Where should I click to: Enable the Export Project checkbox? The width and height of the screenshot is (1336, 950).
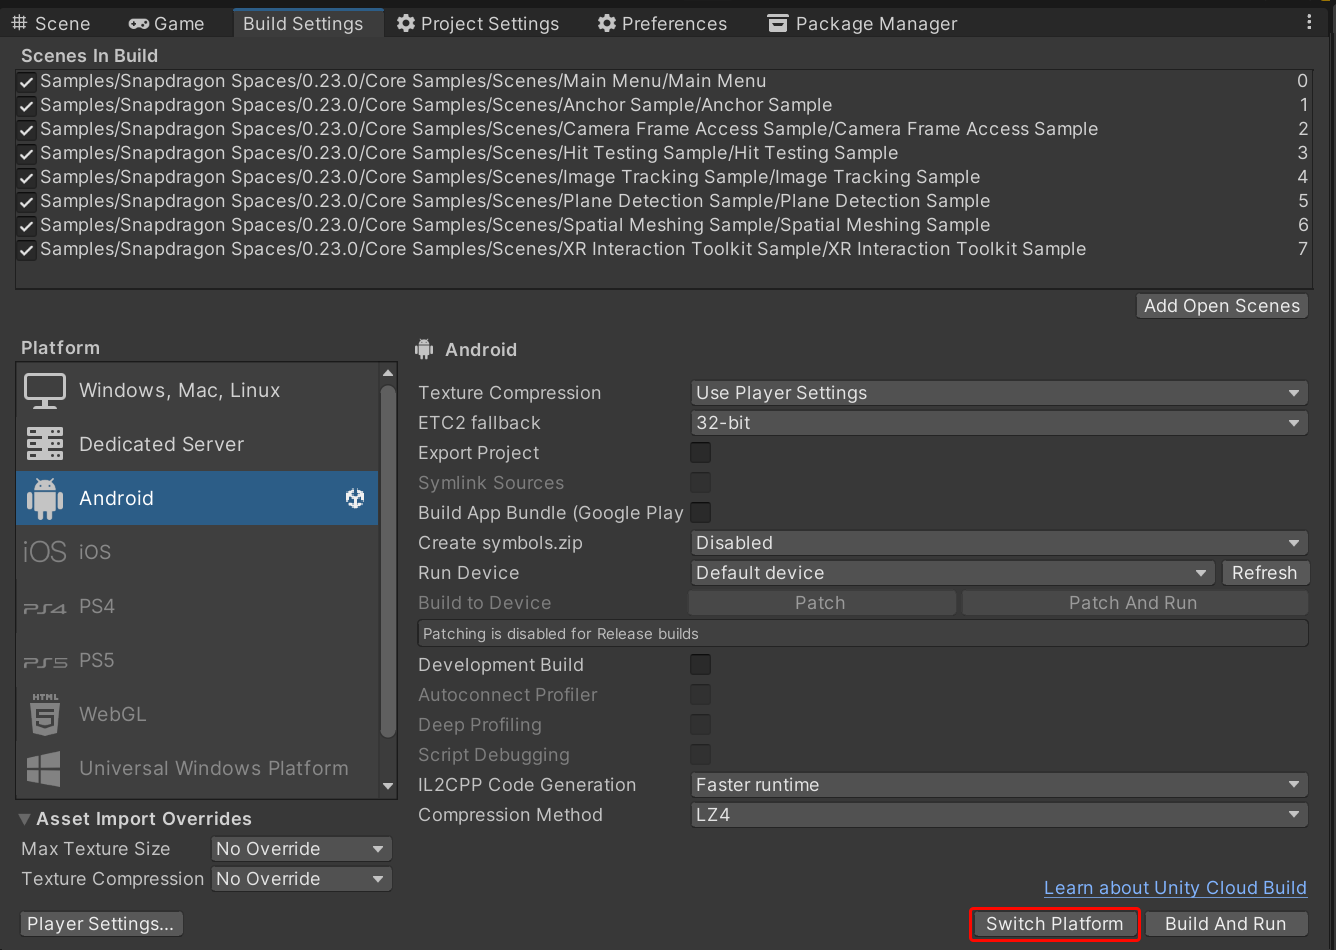(x=701, y=453)
